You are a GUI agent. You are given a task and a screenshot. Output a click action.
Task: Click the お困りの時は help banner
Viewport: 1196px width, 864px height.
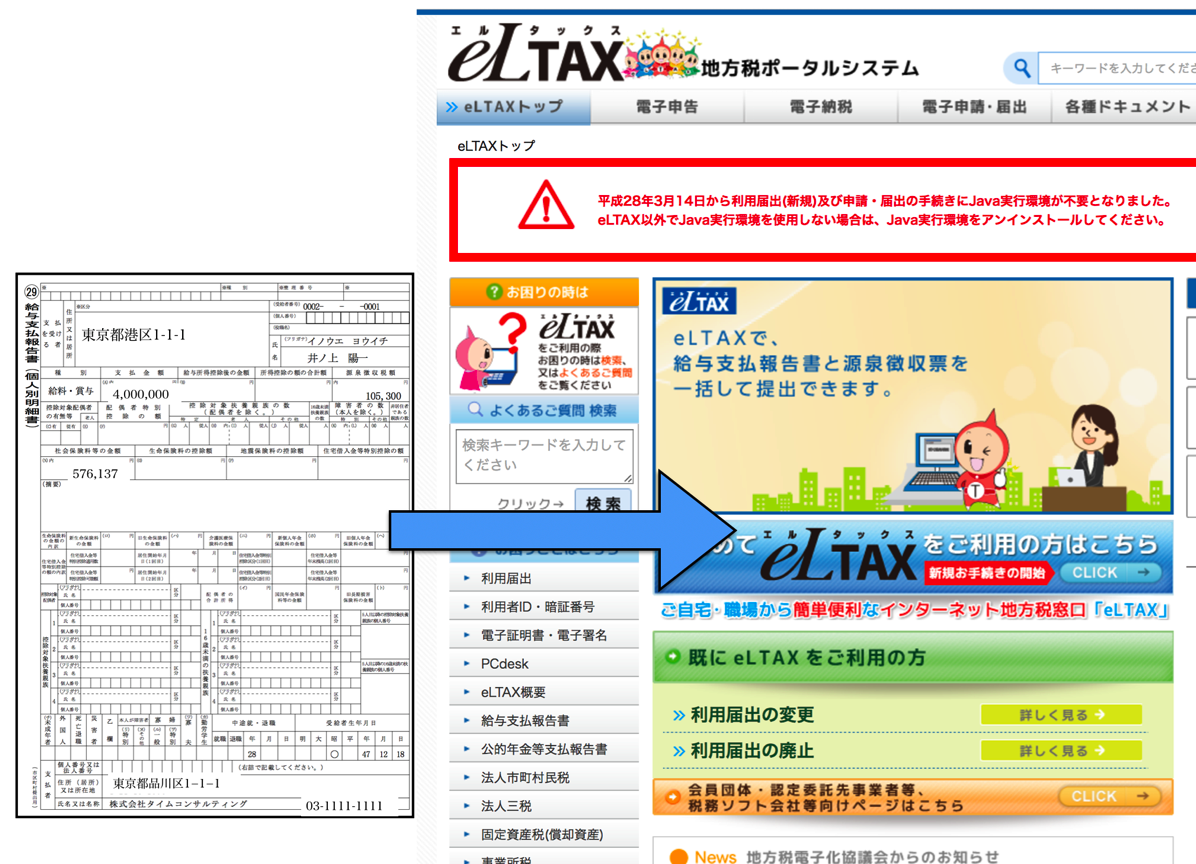click(x=544, y=292)
